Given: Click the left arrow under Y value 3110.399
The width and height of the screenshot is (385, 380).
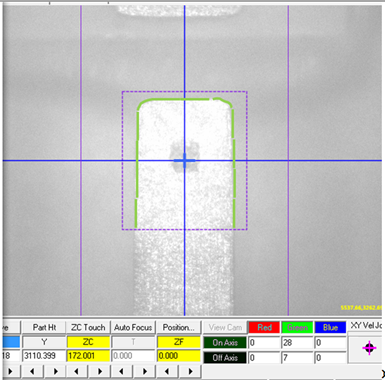Looking at the screenshot, I should 33,371.
